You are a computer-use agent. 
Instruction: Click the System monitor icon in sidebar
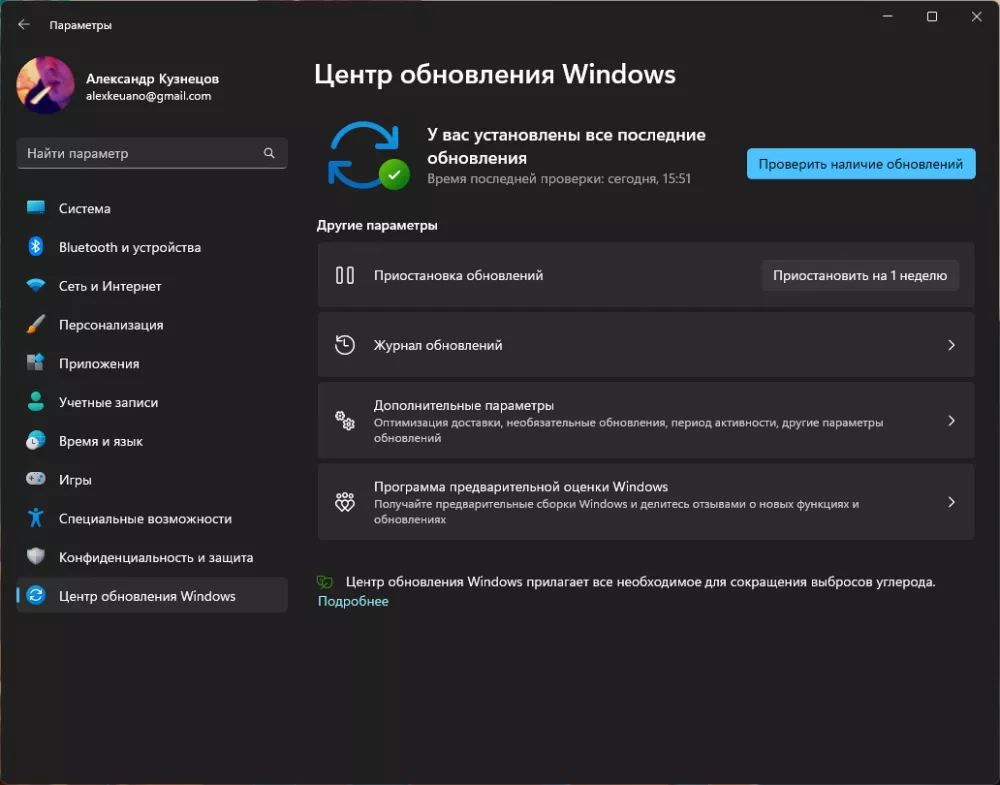(36, 208)
